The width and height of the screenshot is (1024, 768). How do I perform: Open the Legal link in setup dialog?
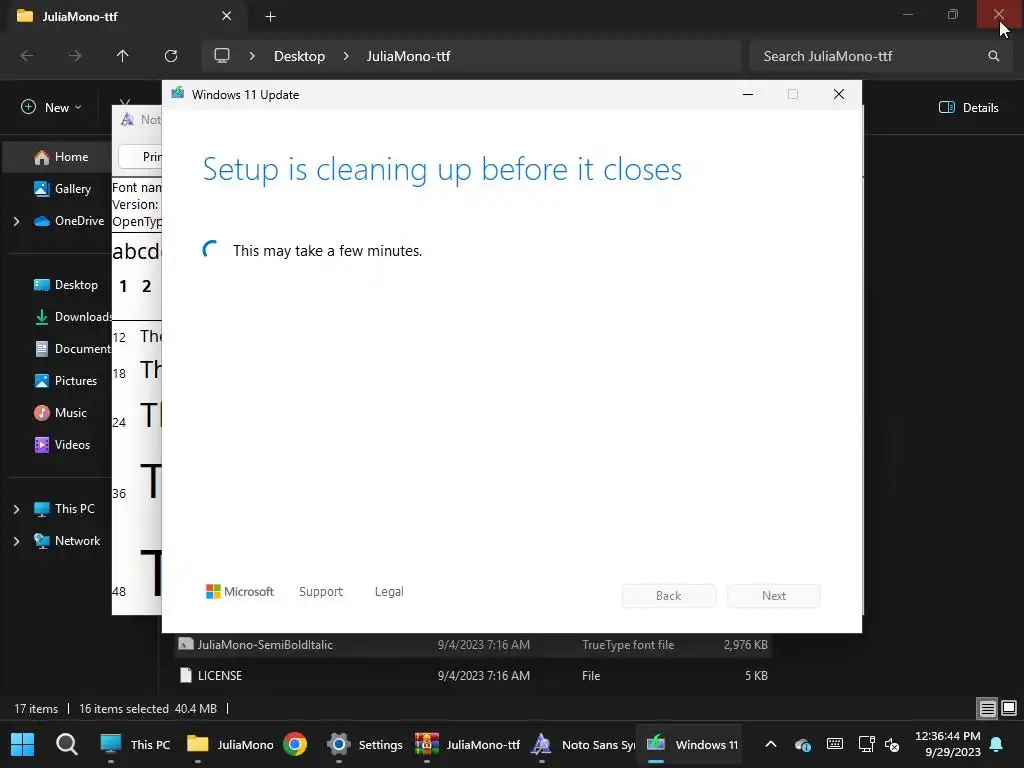click(x=389, y=592)
